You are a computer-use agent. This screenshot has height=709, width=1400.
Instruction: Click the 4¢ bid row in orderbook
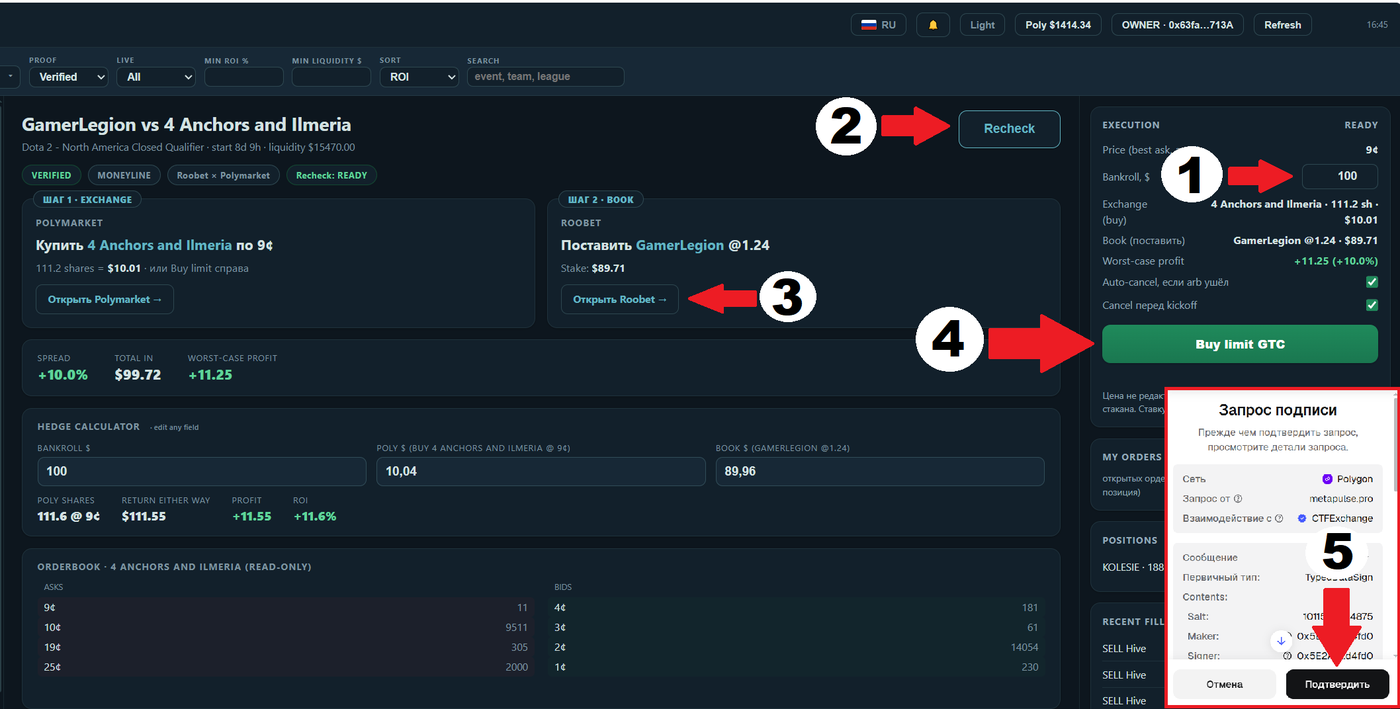pyautogui.click(x=796, y=607)
